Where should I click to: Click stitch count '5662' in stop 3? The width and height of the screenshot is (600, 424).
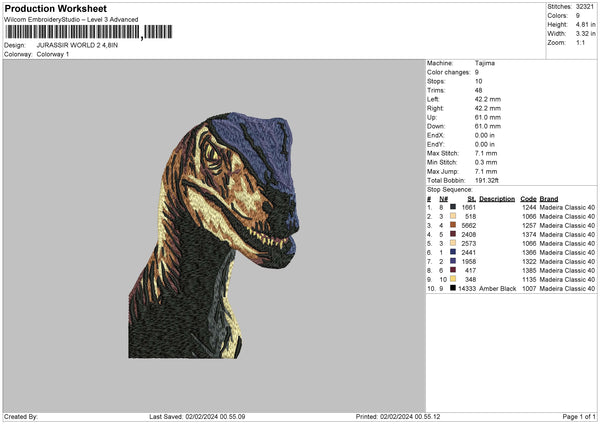[x=469, y=225]
